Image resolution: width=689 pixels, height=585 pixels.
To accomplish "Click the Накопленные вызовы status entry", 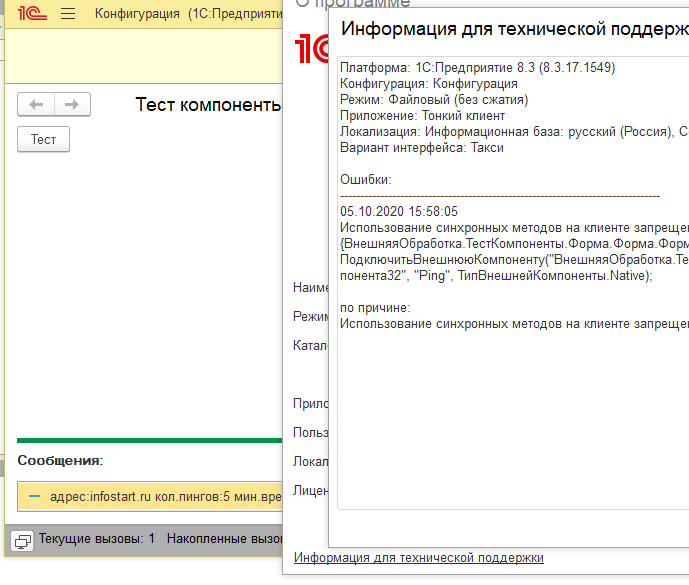I will click(225, 538).
